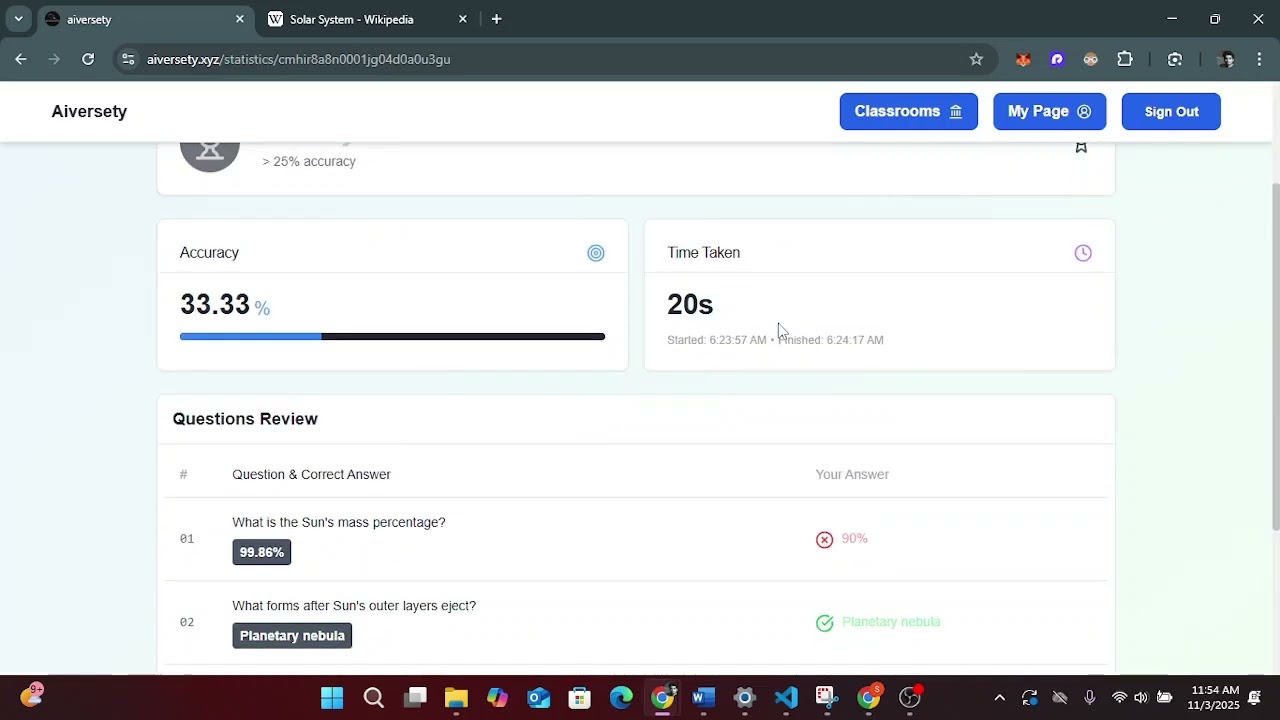Viewport: 1280px width, 720px height.
Task: Click the address bar URL
Action: click(298, 59)
